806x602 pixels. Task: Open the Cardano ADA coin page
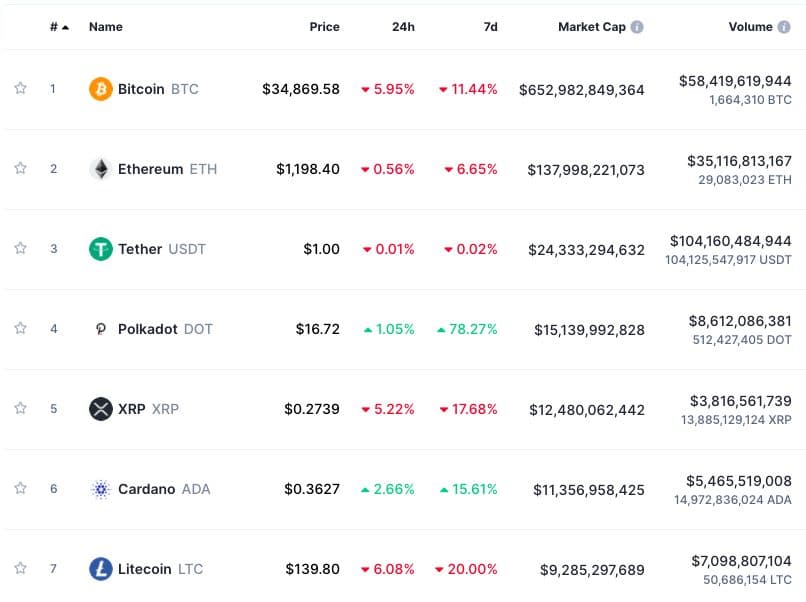click(x=164, y=489)
